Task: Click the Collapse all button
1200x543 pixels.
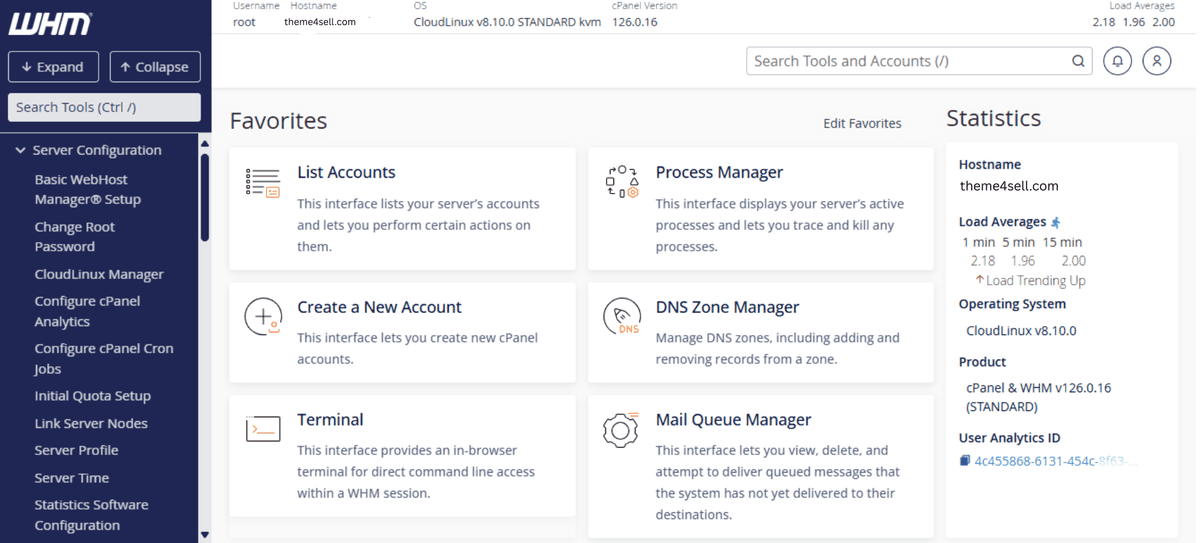Action: (x=155, y=67)
